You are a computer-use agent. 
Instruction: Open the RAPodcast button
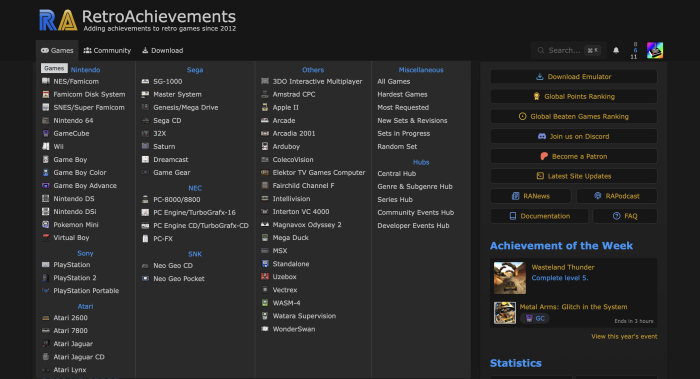(617, 196)
